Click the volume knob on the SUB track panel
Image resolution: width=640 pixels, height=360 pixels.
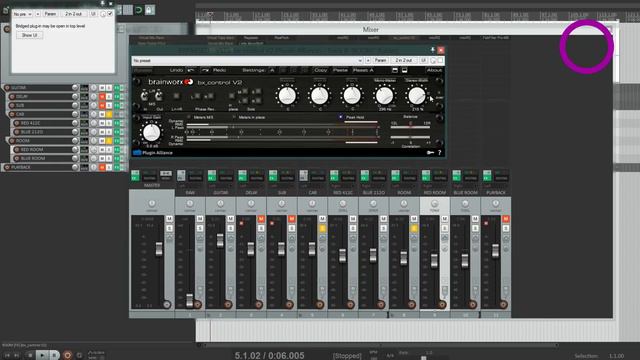(75, 105)
